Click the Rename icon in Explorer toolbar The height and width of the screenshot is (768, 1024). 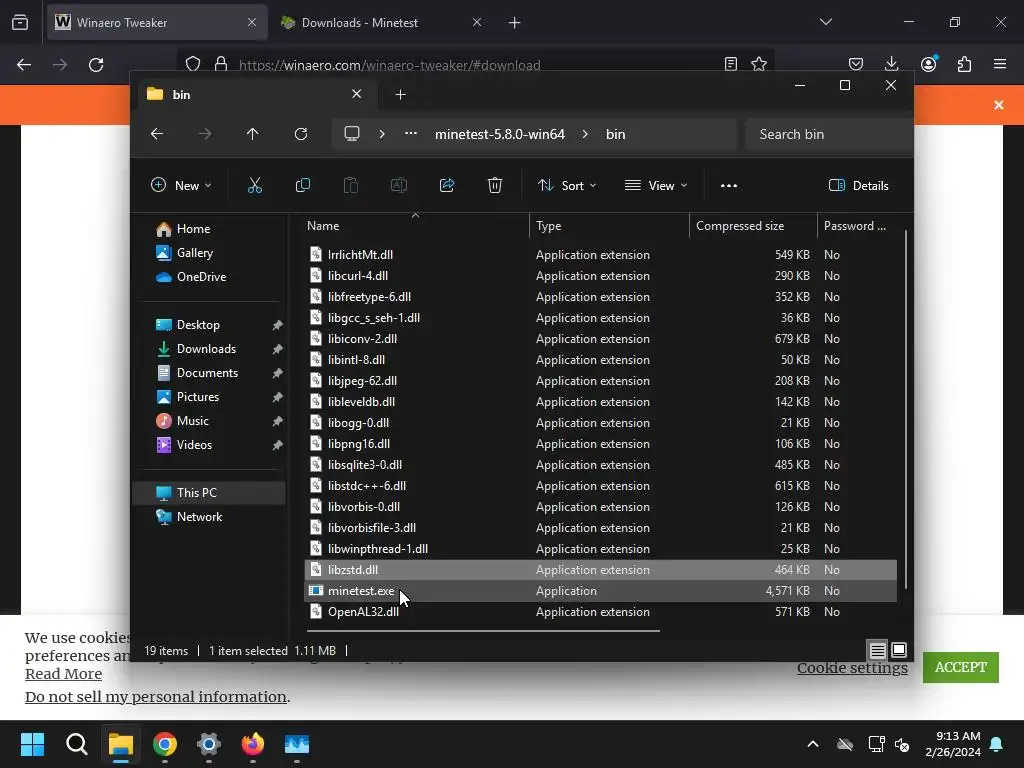tap(398, 185)
